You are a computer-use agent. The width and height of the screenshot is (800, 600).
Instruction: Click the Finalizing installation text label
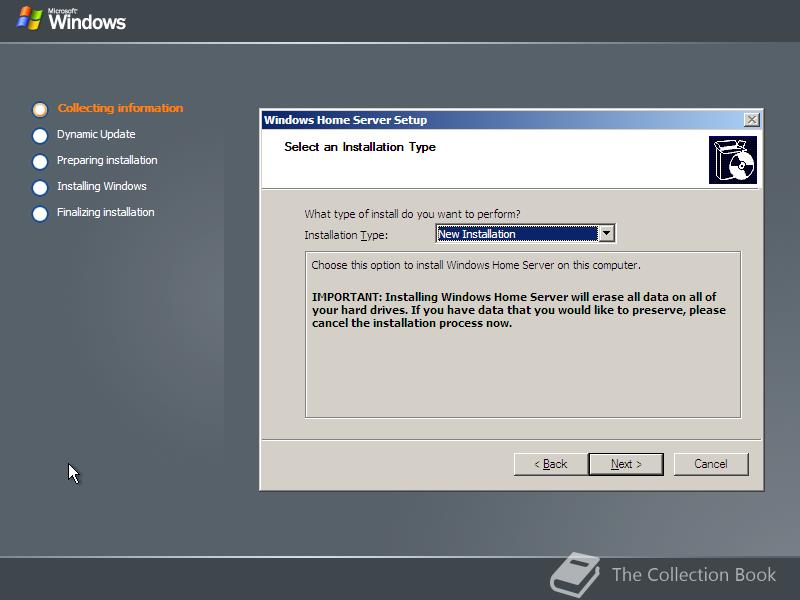point(106,212)
